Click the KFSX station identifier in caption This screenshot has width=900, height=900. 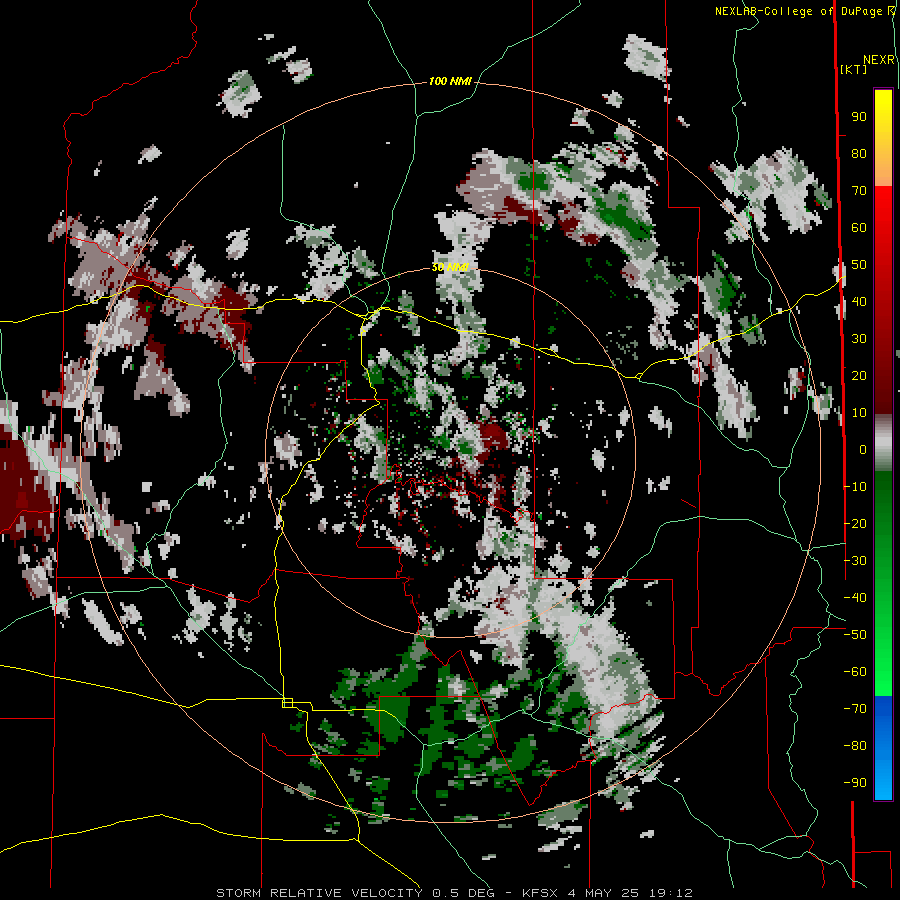540,893
